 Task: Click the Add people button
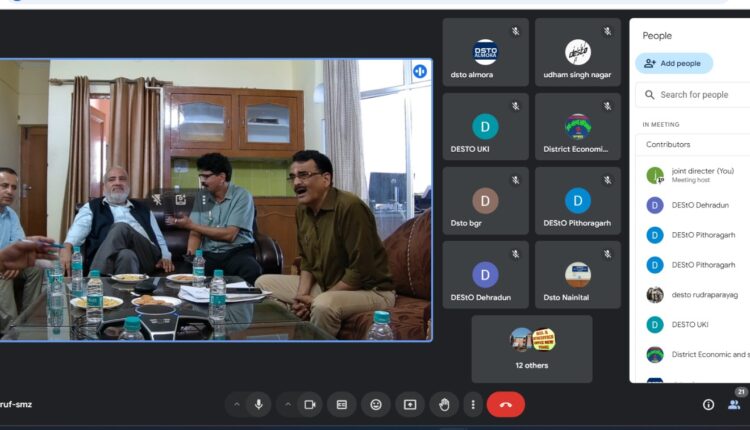[x=674, y=63]
